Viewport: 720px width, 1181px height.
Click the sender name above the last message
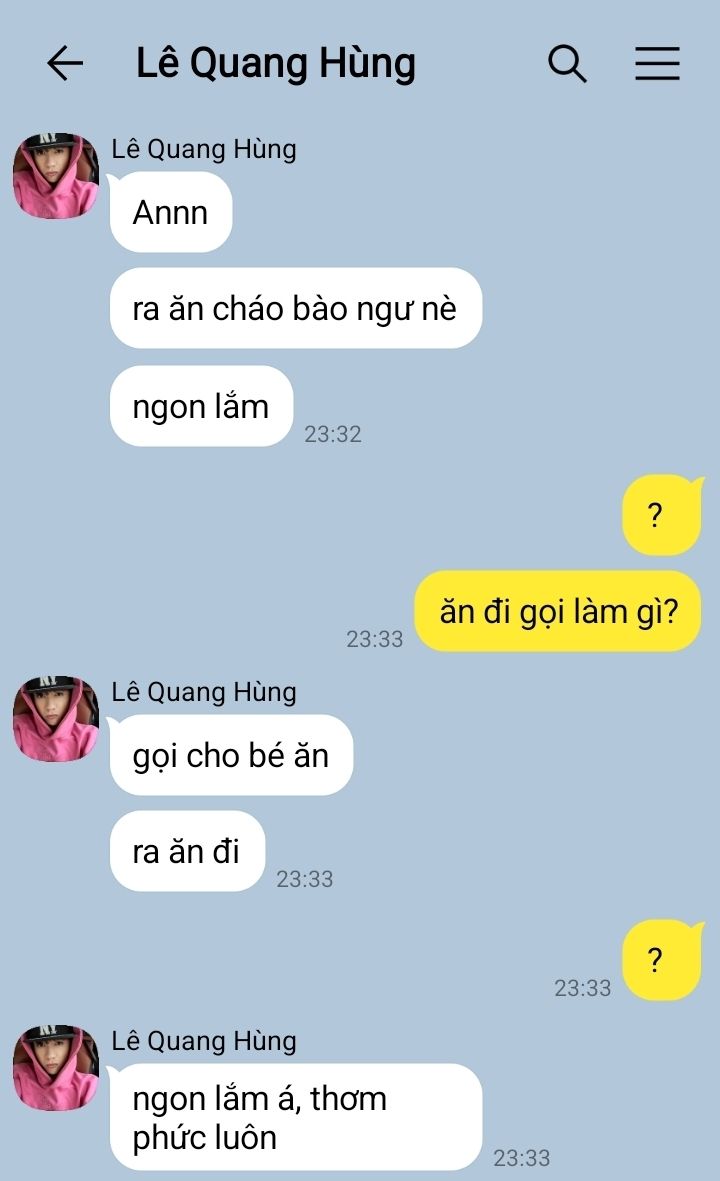(x=204, y=1041)
